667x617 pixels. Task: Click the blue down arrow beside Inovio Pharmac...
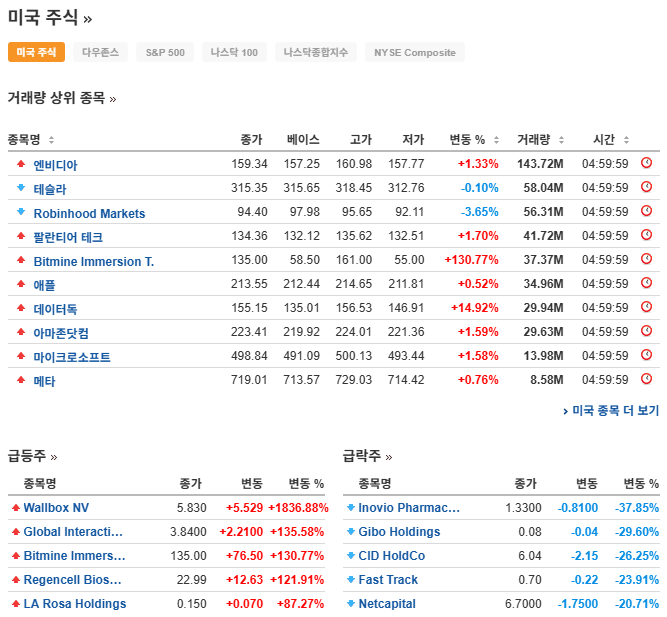pyautogui.click(x=351, y=507)
